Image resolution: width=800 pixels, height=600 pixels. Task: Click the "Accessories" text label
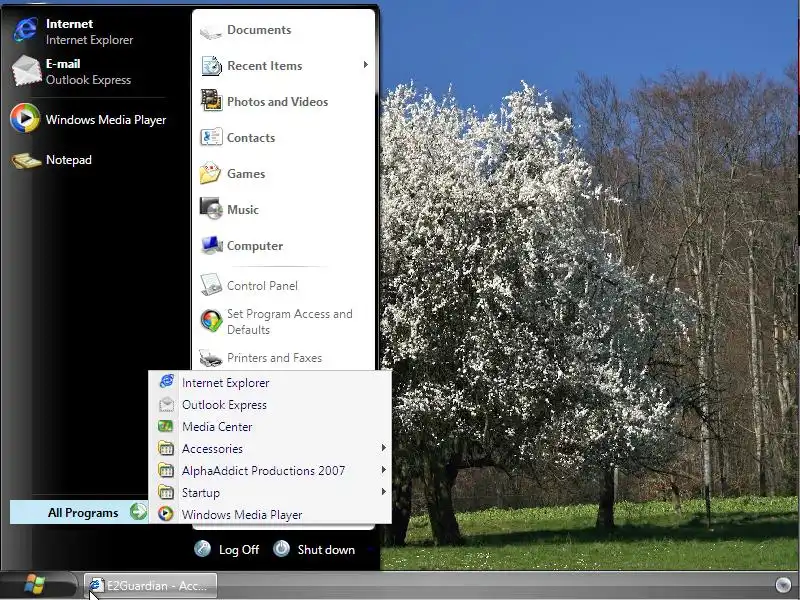pos(212,448)
